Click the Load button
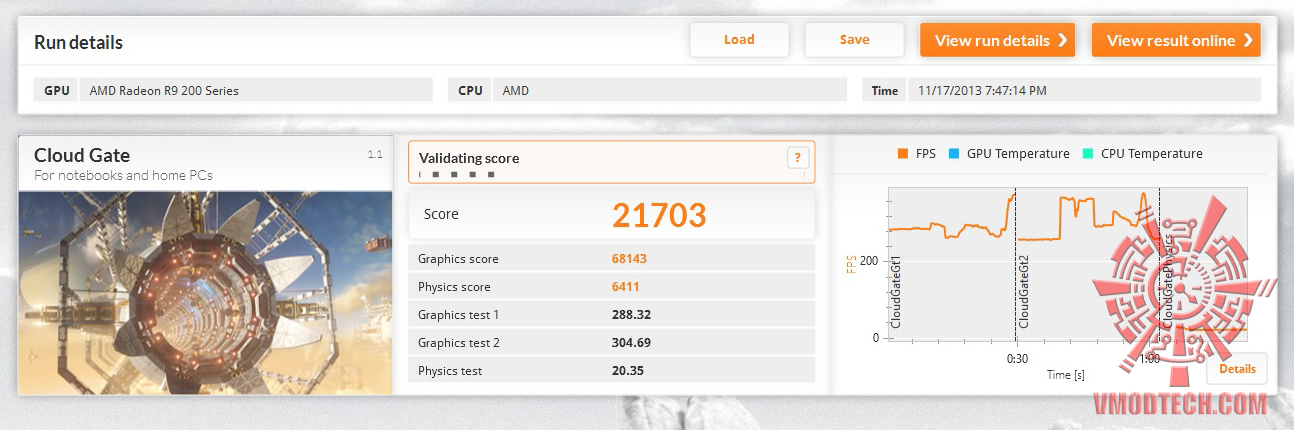The height and width of the screenshot is (430, 1294). click(x=739, y=40)
